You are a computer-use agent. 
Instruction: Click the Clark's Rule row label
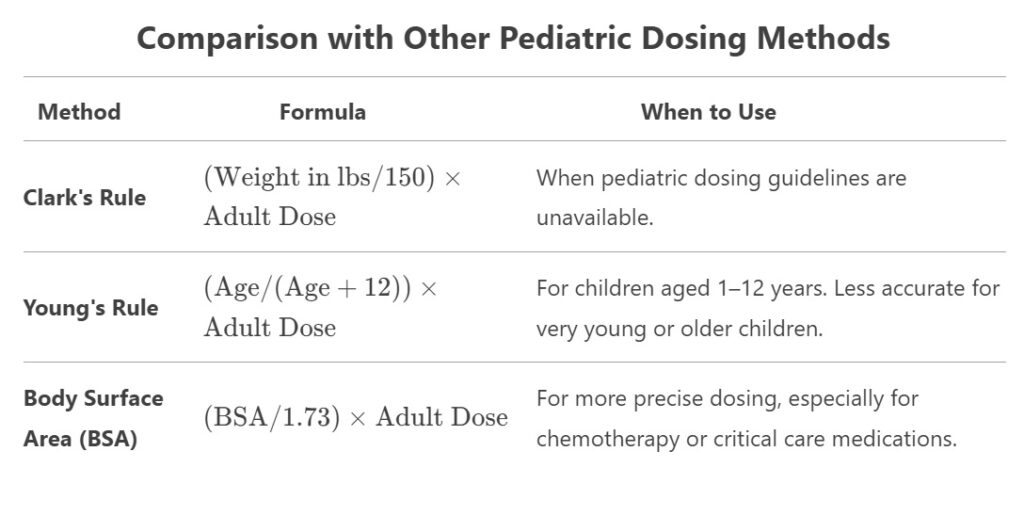pos(84,197)
